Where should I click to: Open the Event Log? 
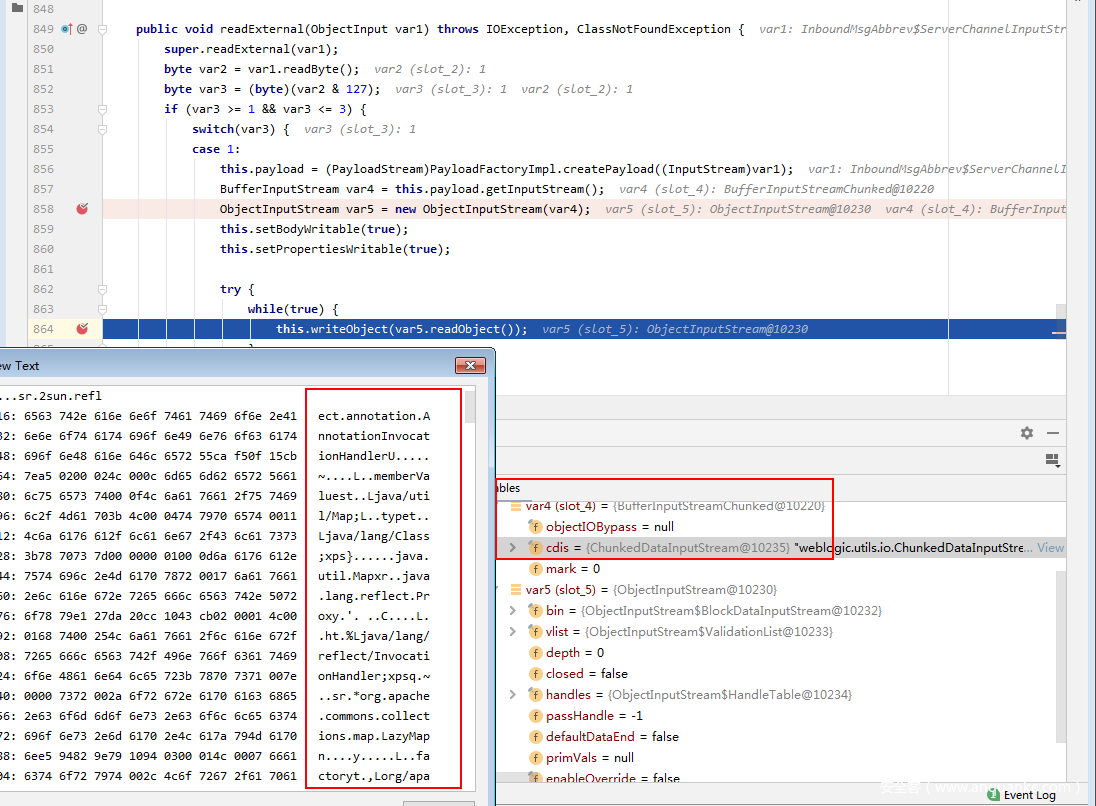1029,795
